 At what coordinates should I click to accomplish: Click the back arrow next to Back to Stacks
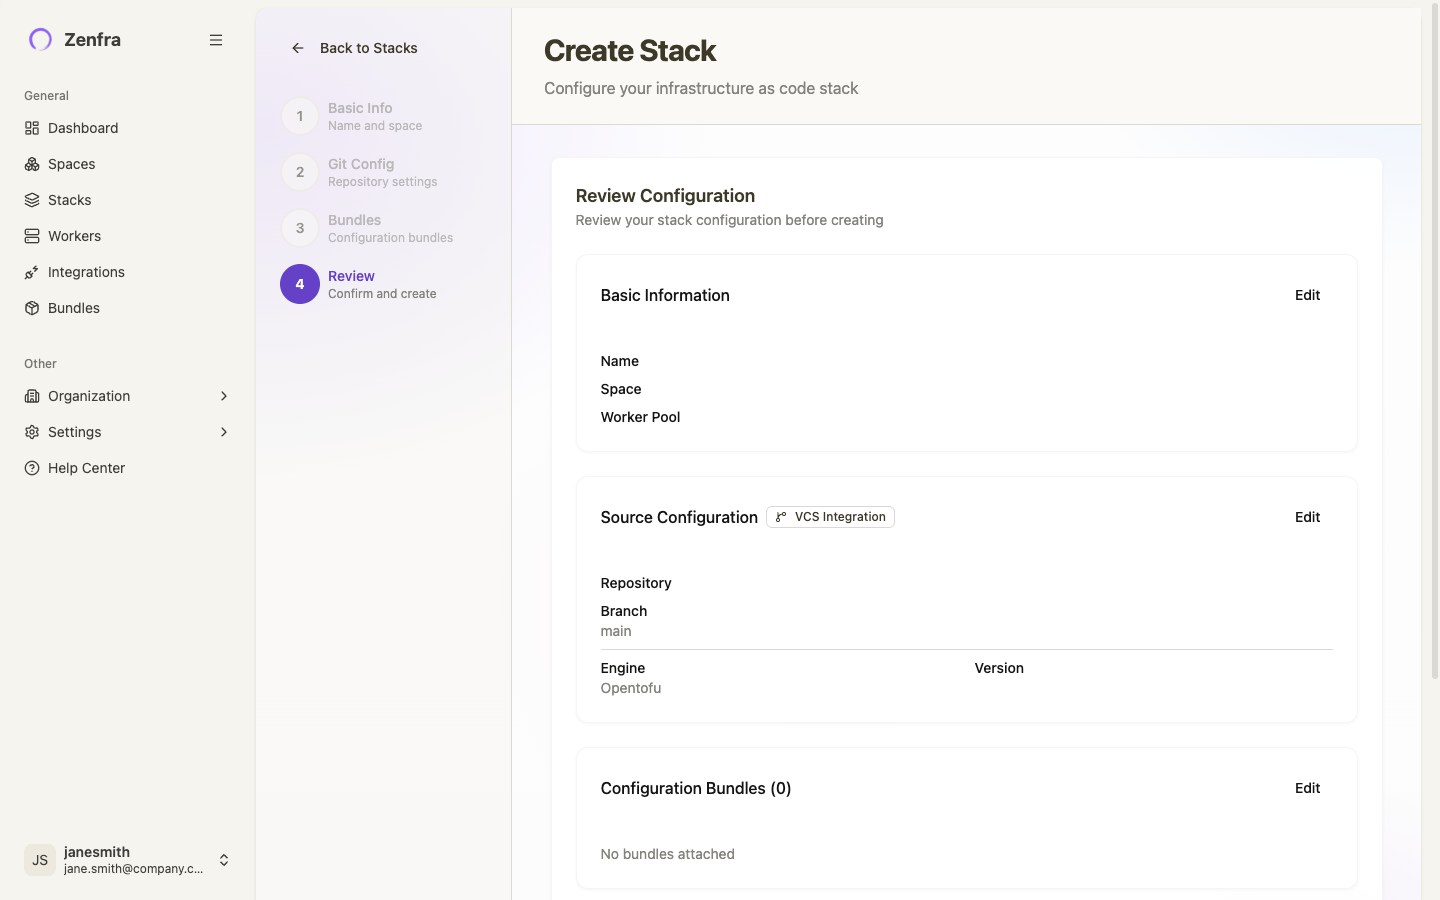point(297,48)
